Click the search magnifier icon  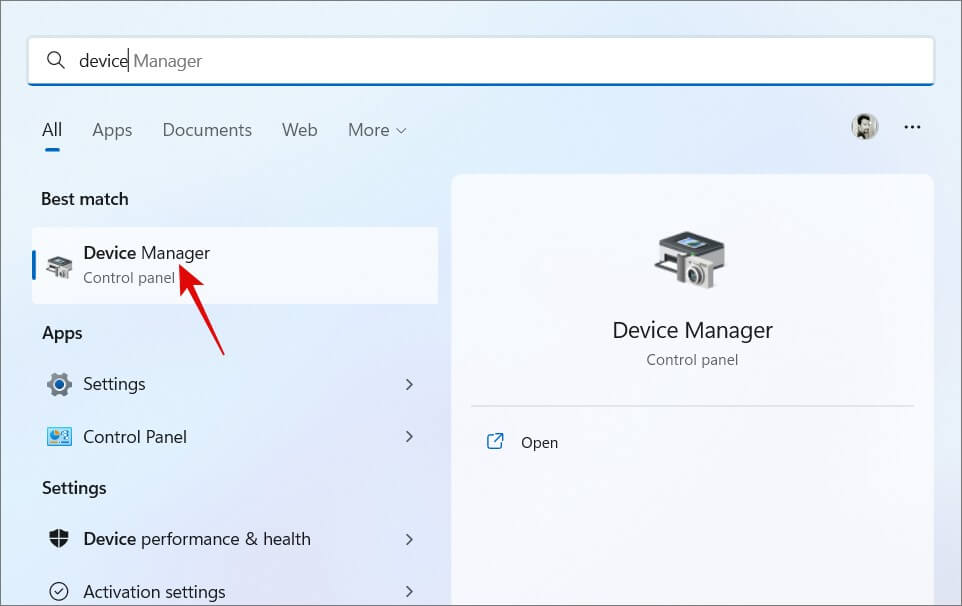pos(57,61)
